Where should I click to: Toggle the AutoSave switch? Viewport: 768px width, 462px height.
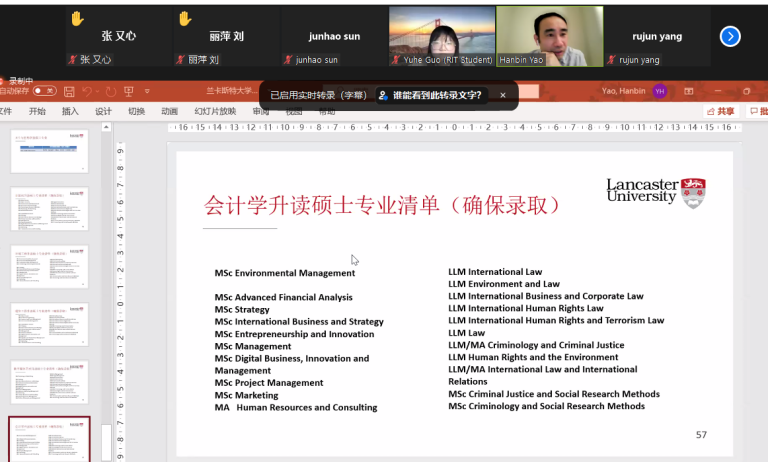coord(44,91)
